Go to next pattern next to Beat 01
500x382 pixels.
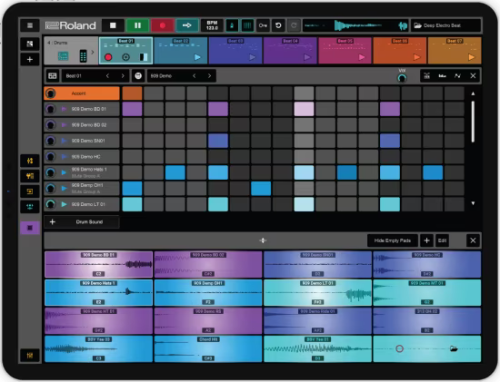coord(123,76)
